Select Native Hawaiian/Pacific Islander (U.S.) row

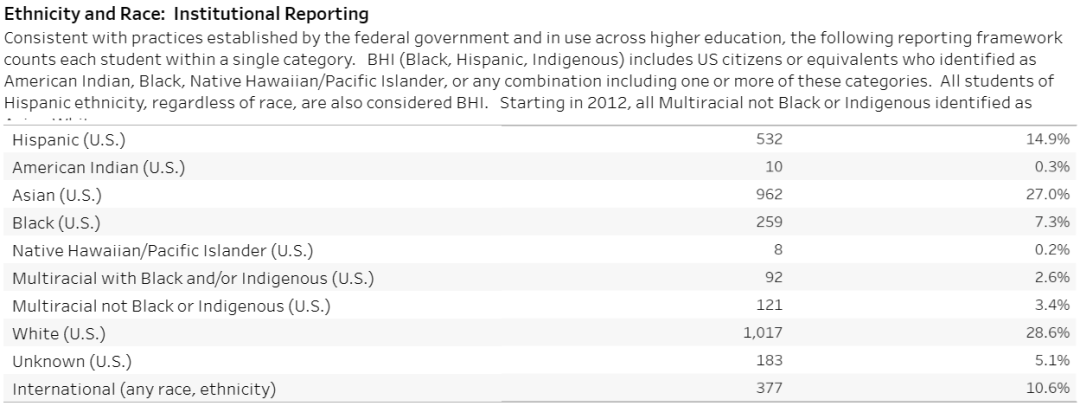pos(540,250)
